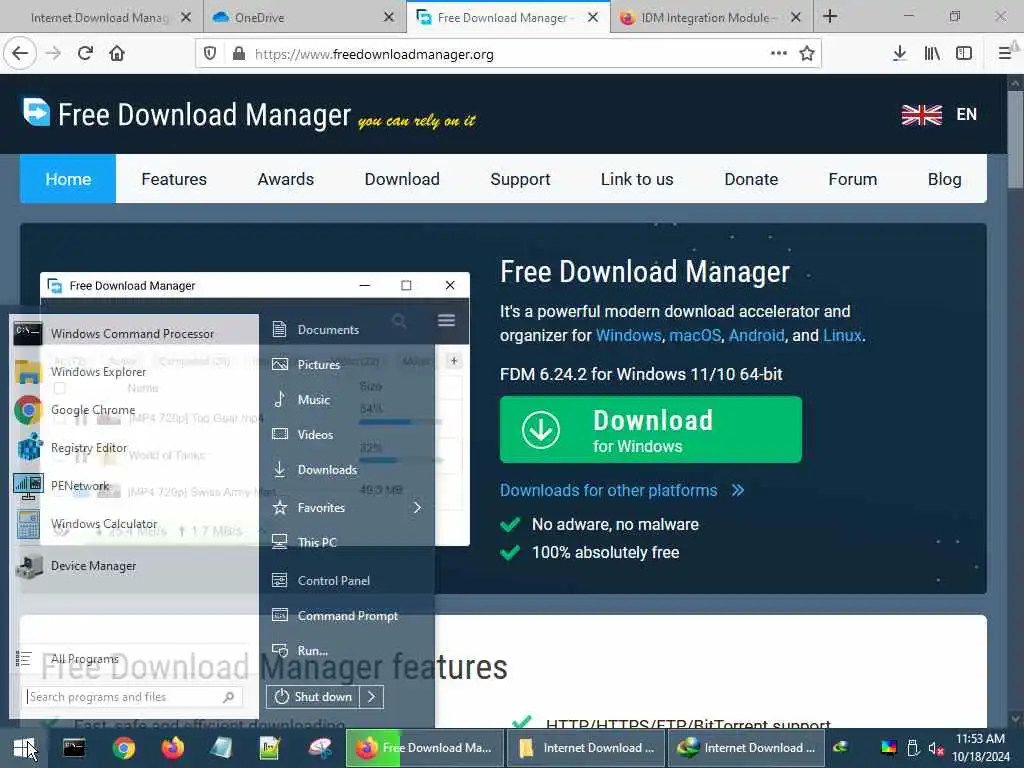Open the browser home page icon

[x=117, y=54]
